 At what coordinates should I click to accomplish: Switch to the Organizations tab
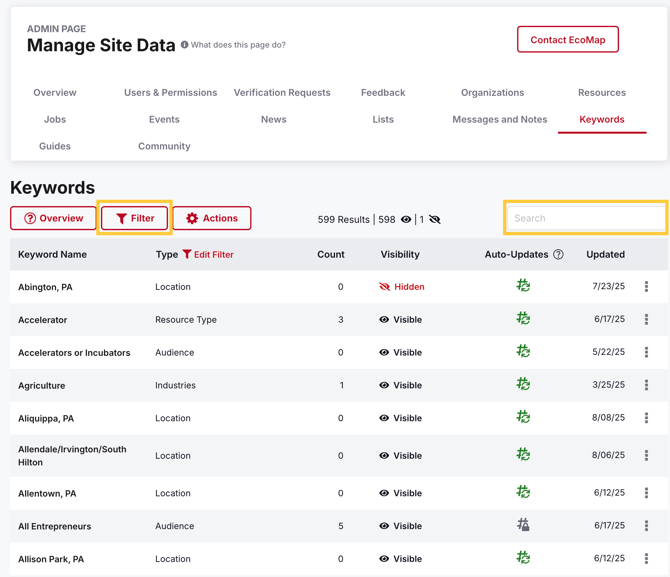(492, 93)
